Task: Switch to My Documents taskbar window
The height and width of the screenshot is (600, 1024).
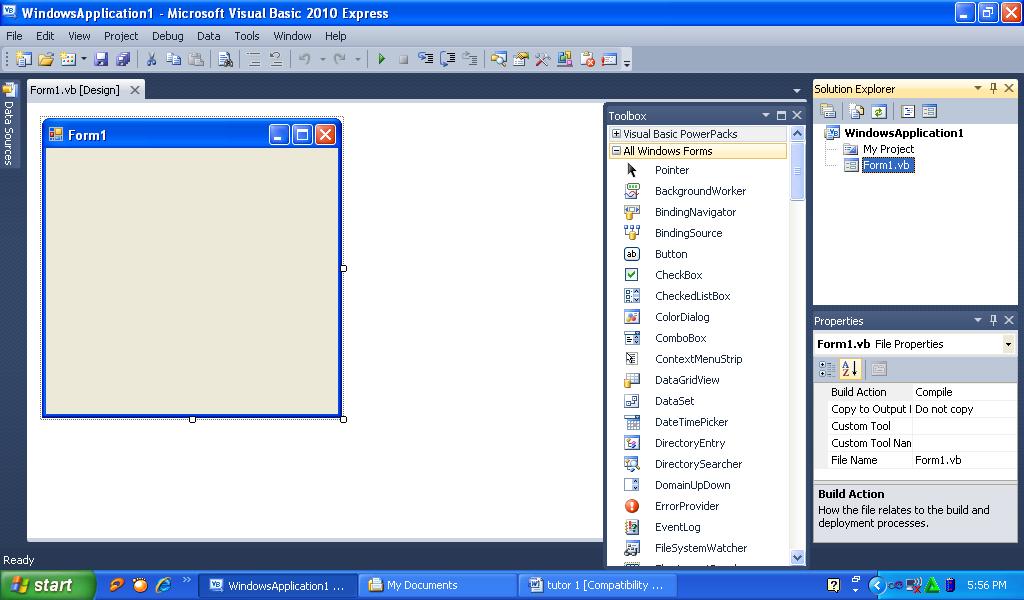Action: pyautogui.click(x=437, y=585)
